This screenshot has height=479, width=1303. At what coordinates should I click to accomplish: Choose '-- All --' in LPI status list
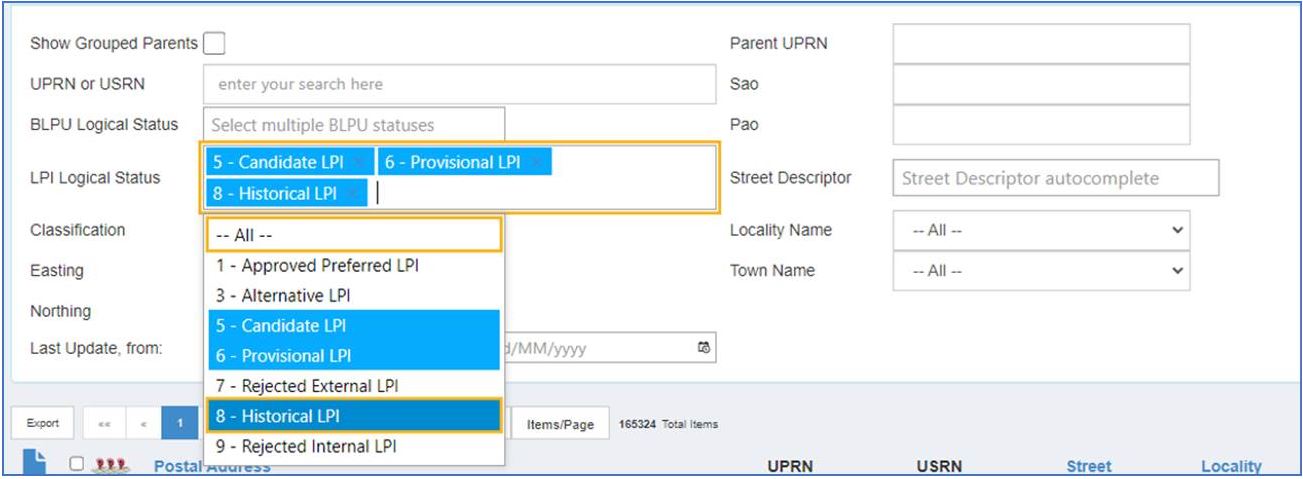pos(353,234)
